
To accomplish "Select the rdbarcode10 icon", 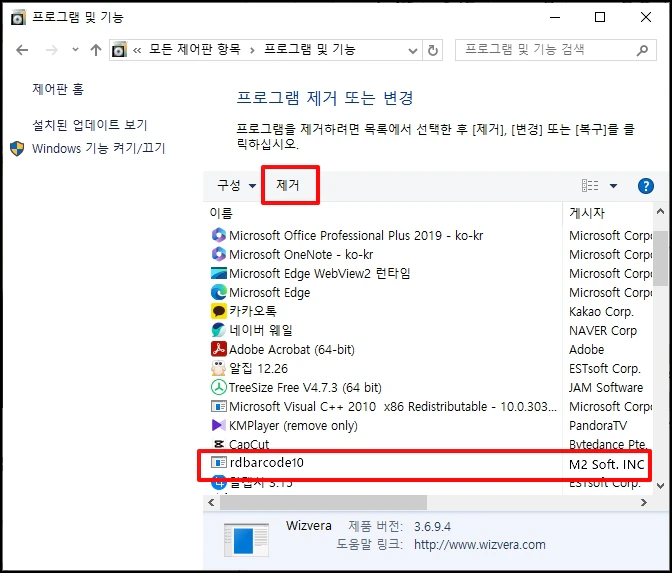I will point(219,462).
